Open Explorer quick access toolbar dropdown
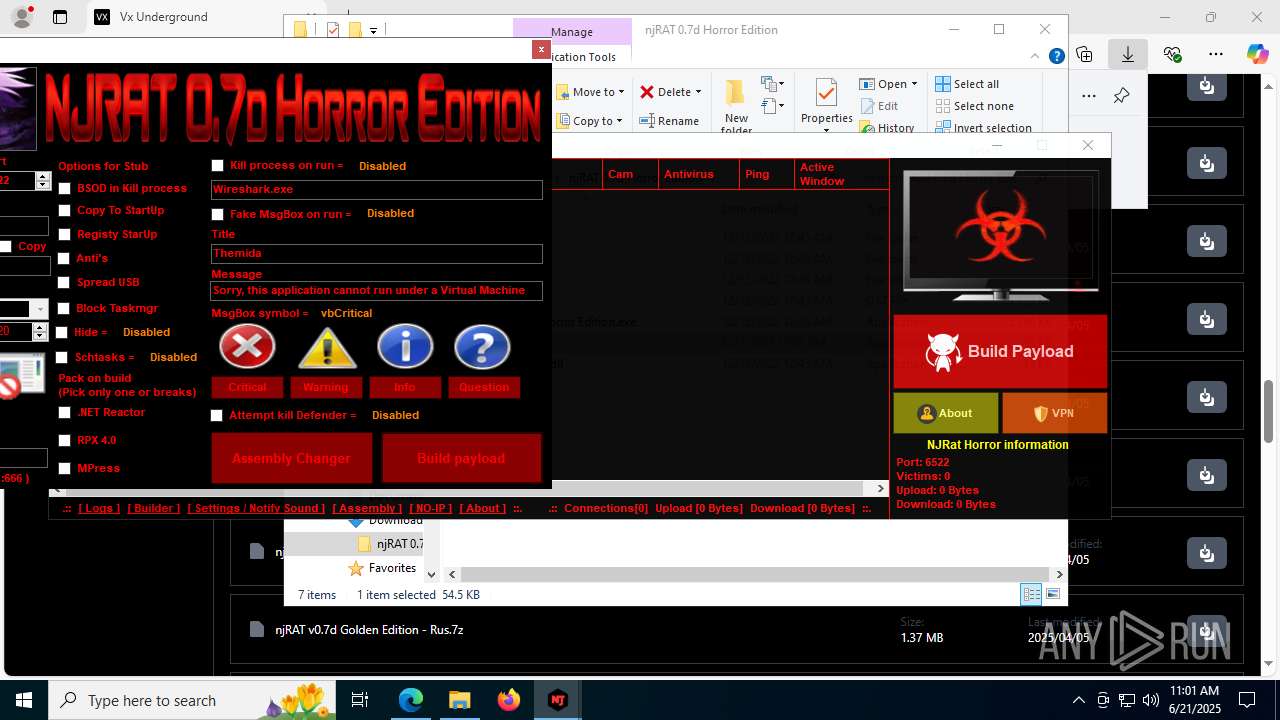The width and height of the screenshot is (1280, 720). [373, 30]
